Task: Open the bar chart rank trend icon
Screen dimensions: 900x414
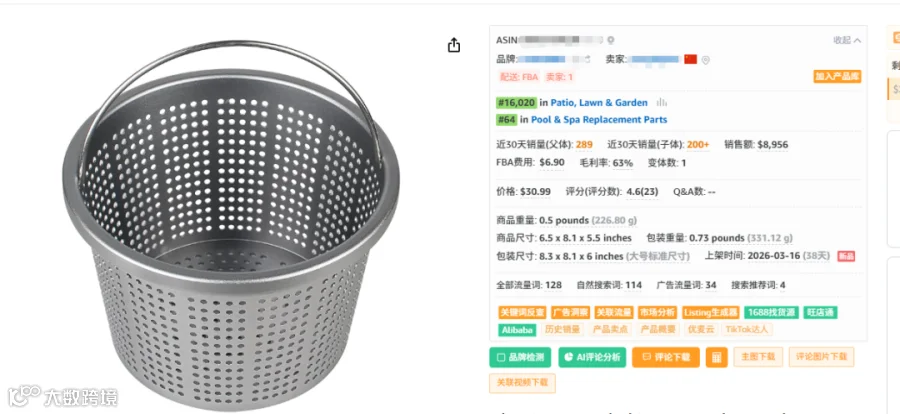Action: pyautogui.click(x=662, y=103)
